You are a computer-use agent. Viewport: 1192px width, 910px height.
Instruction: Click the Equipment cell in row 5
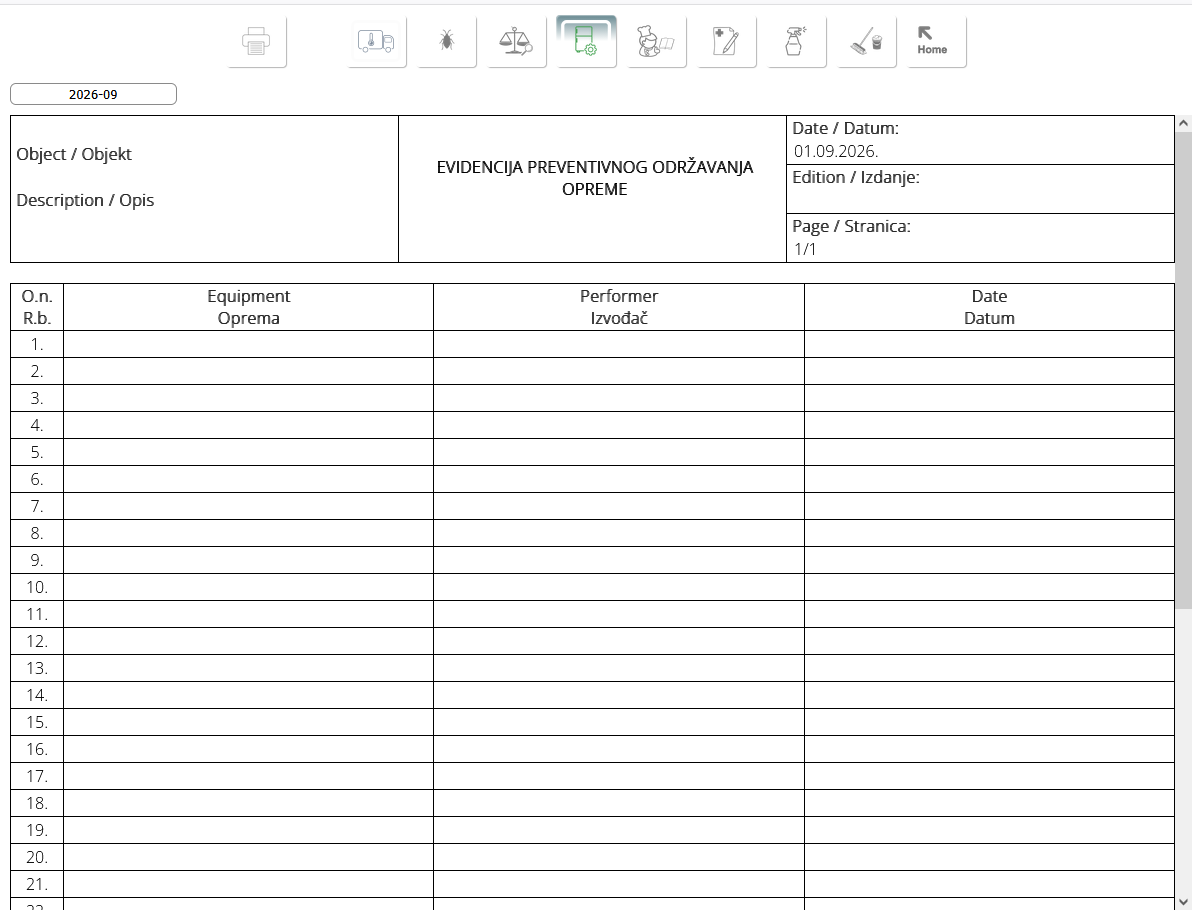click(249, 452)
